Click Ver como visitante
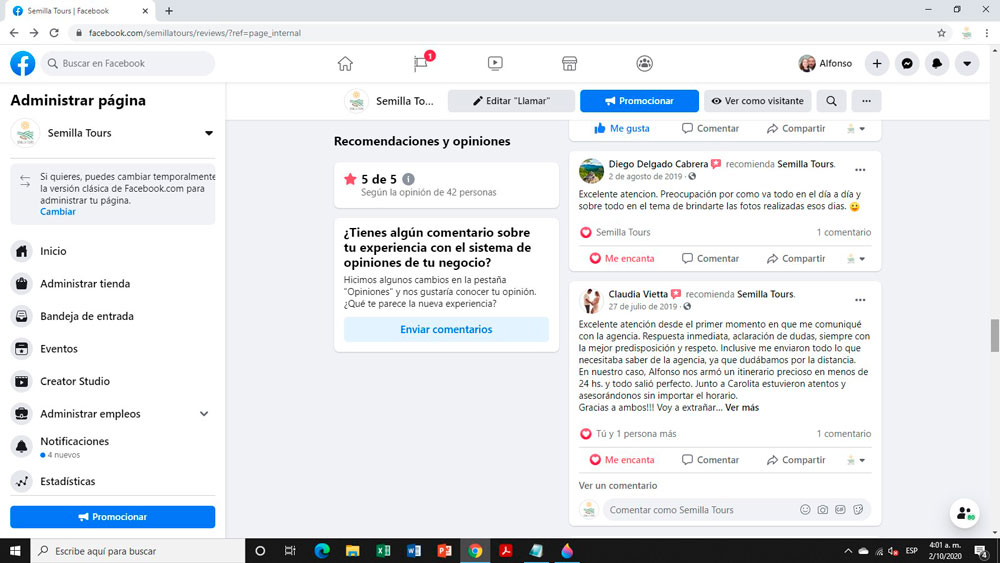The width and height of the screenshot is (1000, 563). point(758,101)
